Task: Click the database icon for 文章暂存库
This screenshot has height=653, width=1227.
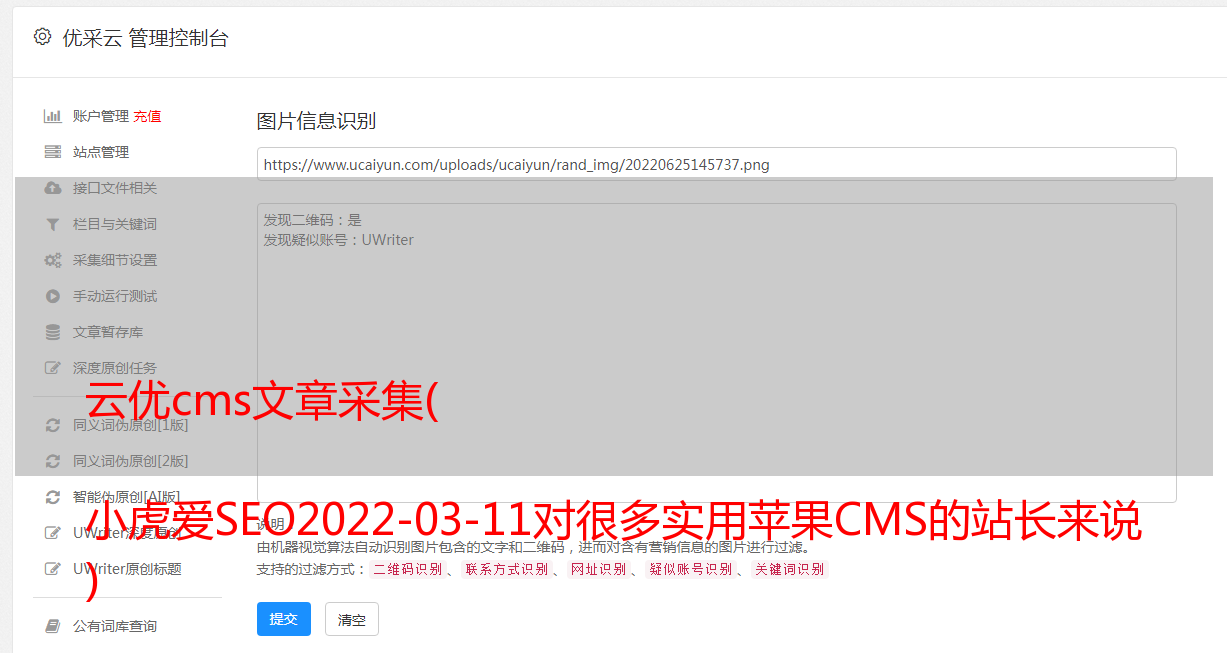Action: pos(53,332)
